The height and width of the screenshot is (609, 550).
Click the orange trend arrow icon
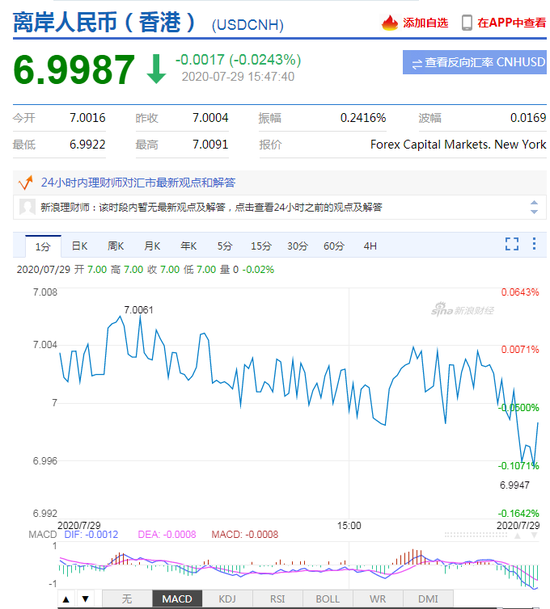point(26,182)
